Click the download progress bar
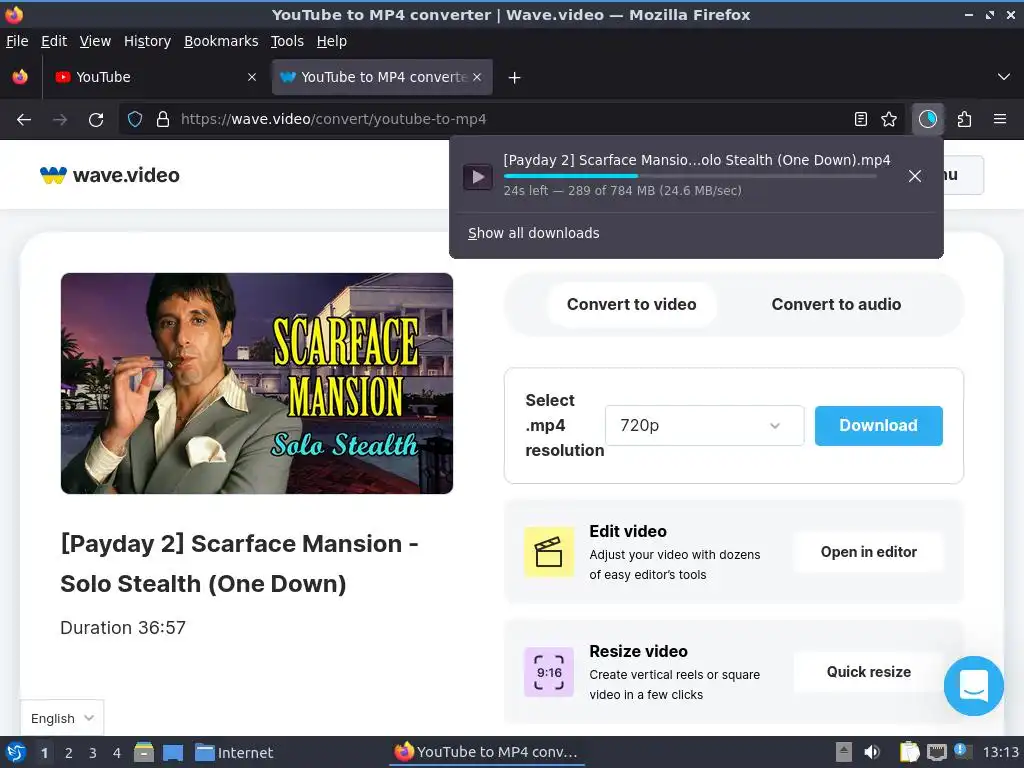The image size is (1024, 768). click(x=690, y=176)
